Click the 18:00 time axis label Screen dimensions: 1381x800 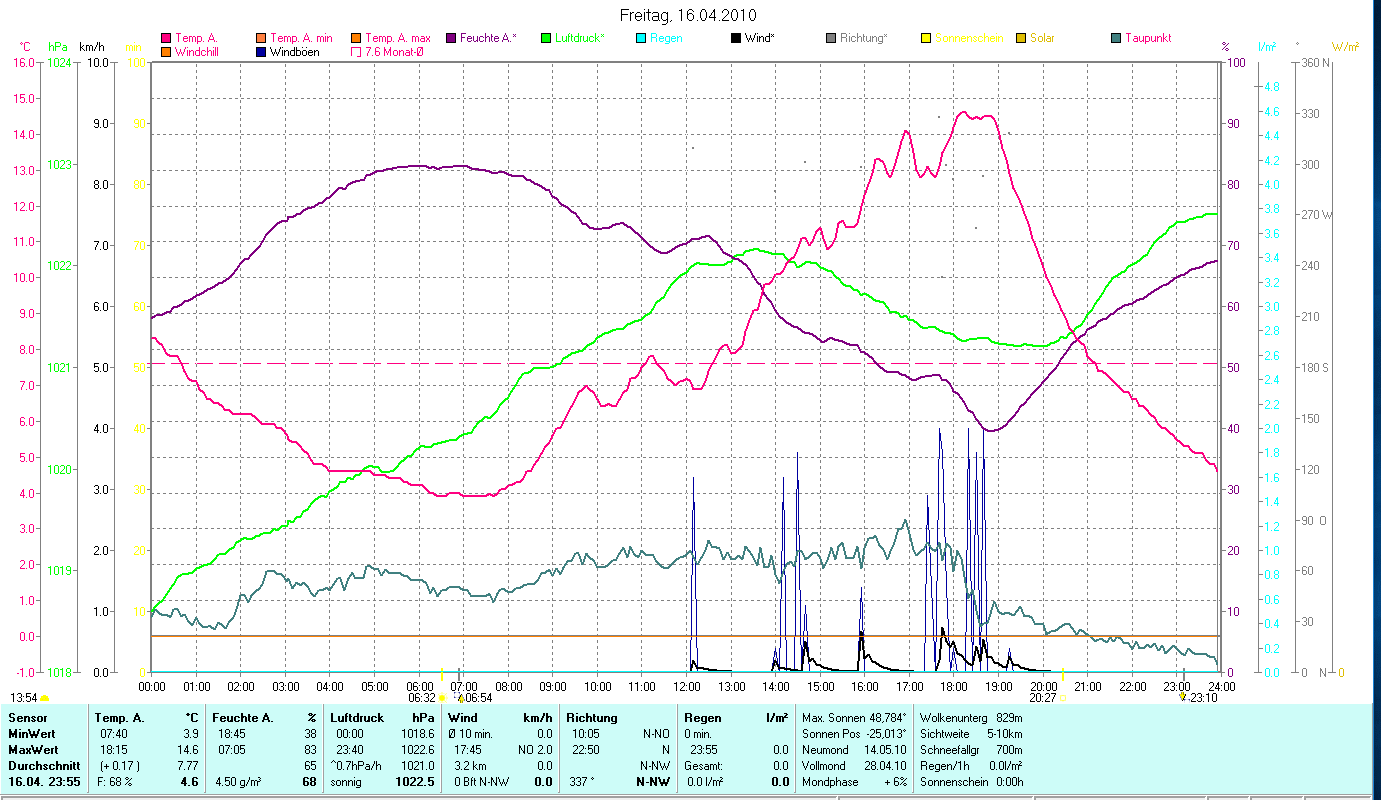pos(954,687)
